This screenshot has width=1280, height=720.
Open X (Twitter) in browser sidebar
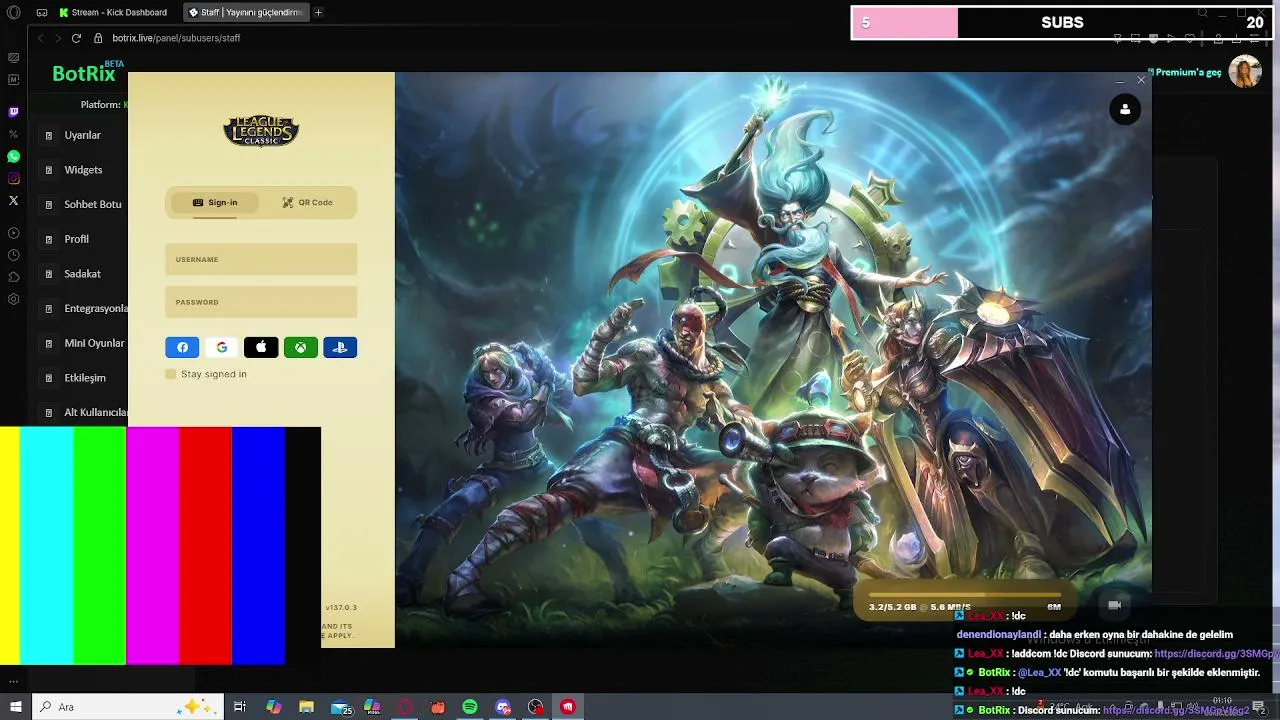click(13, 200)
